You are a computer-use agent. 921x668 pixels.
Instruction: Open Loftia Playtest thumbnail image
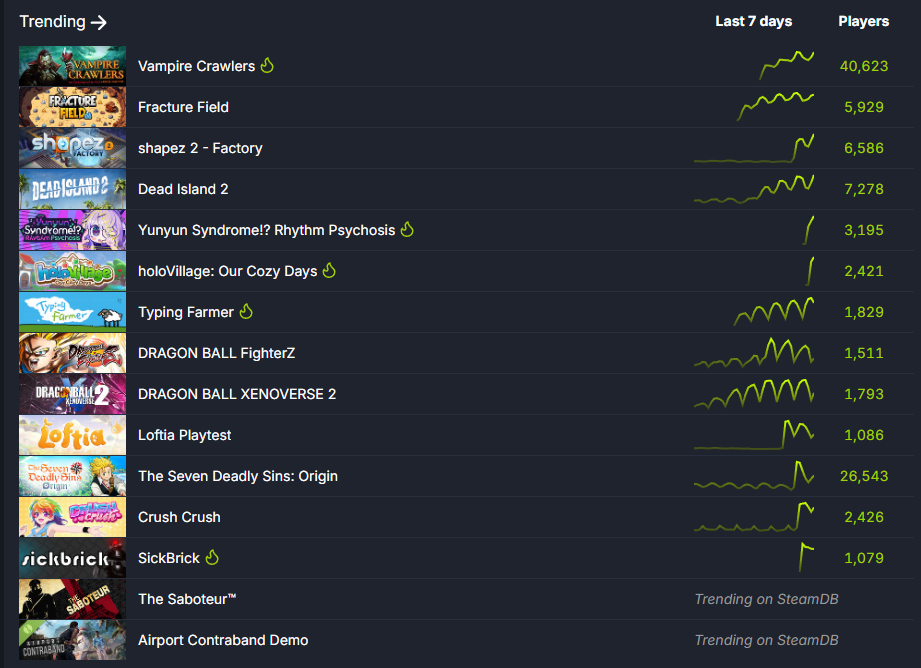pyautogui.click(x=72, y=435)
